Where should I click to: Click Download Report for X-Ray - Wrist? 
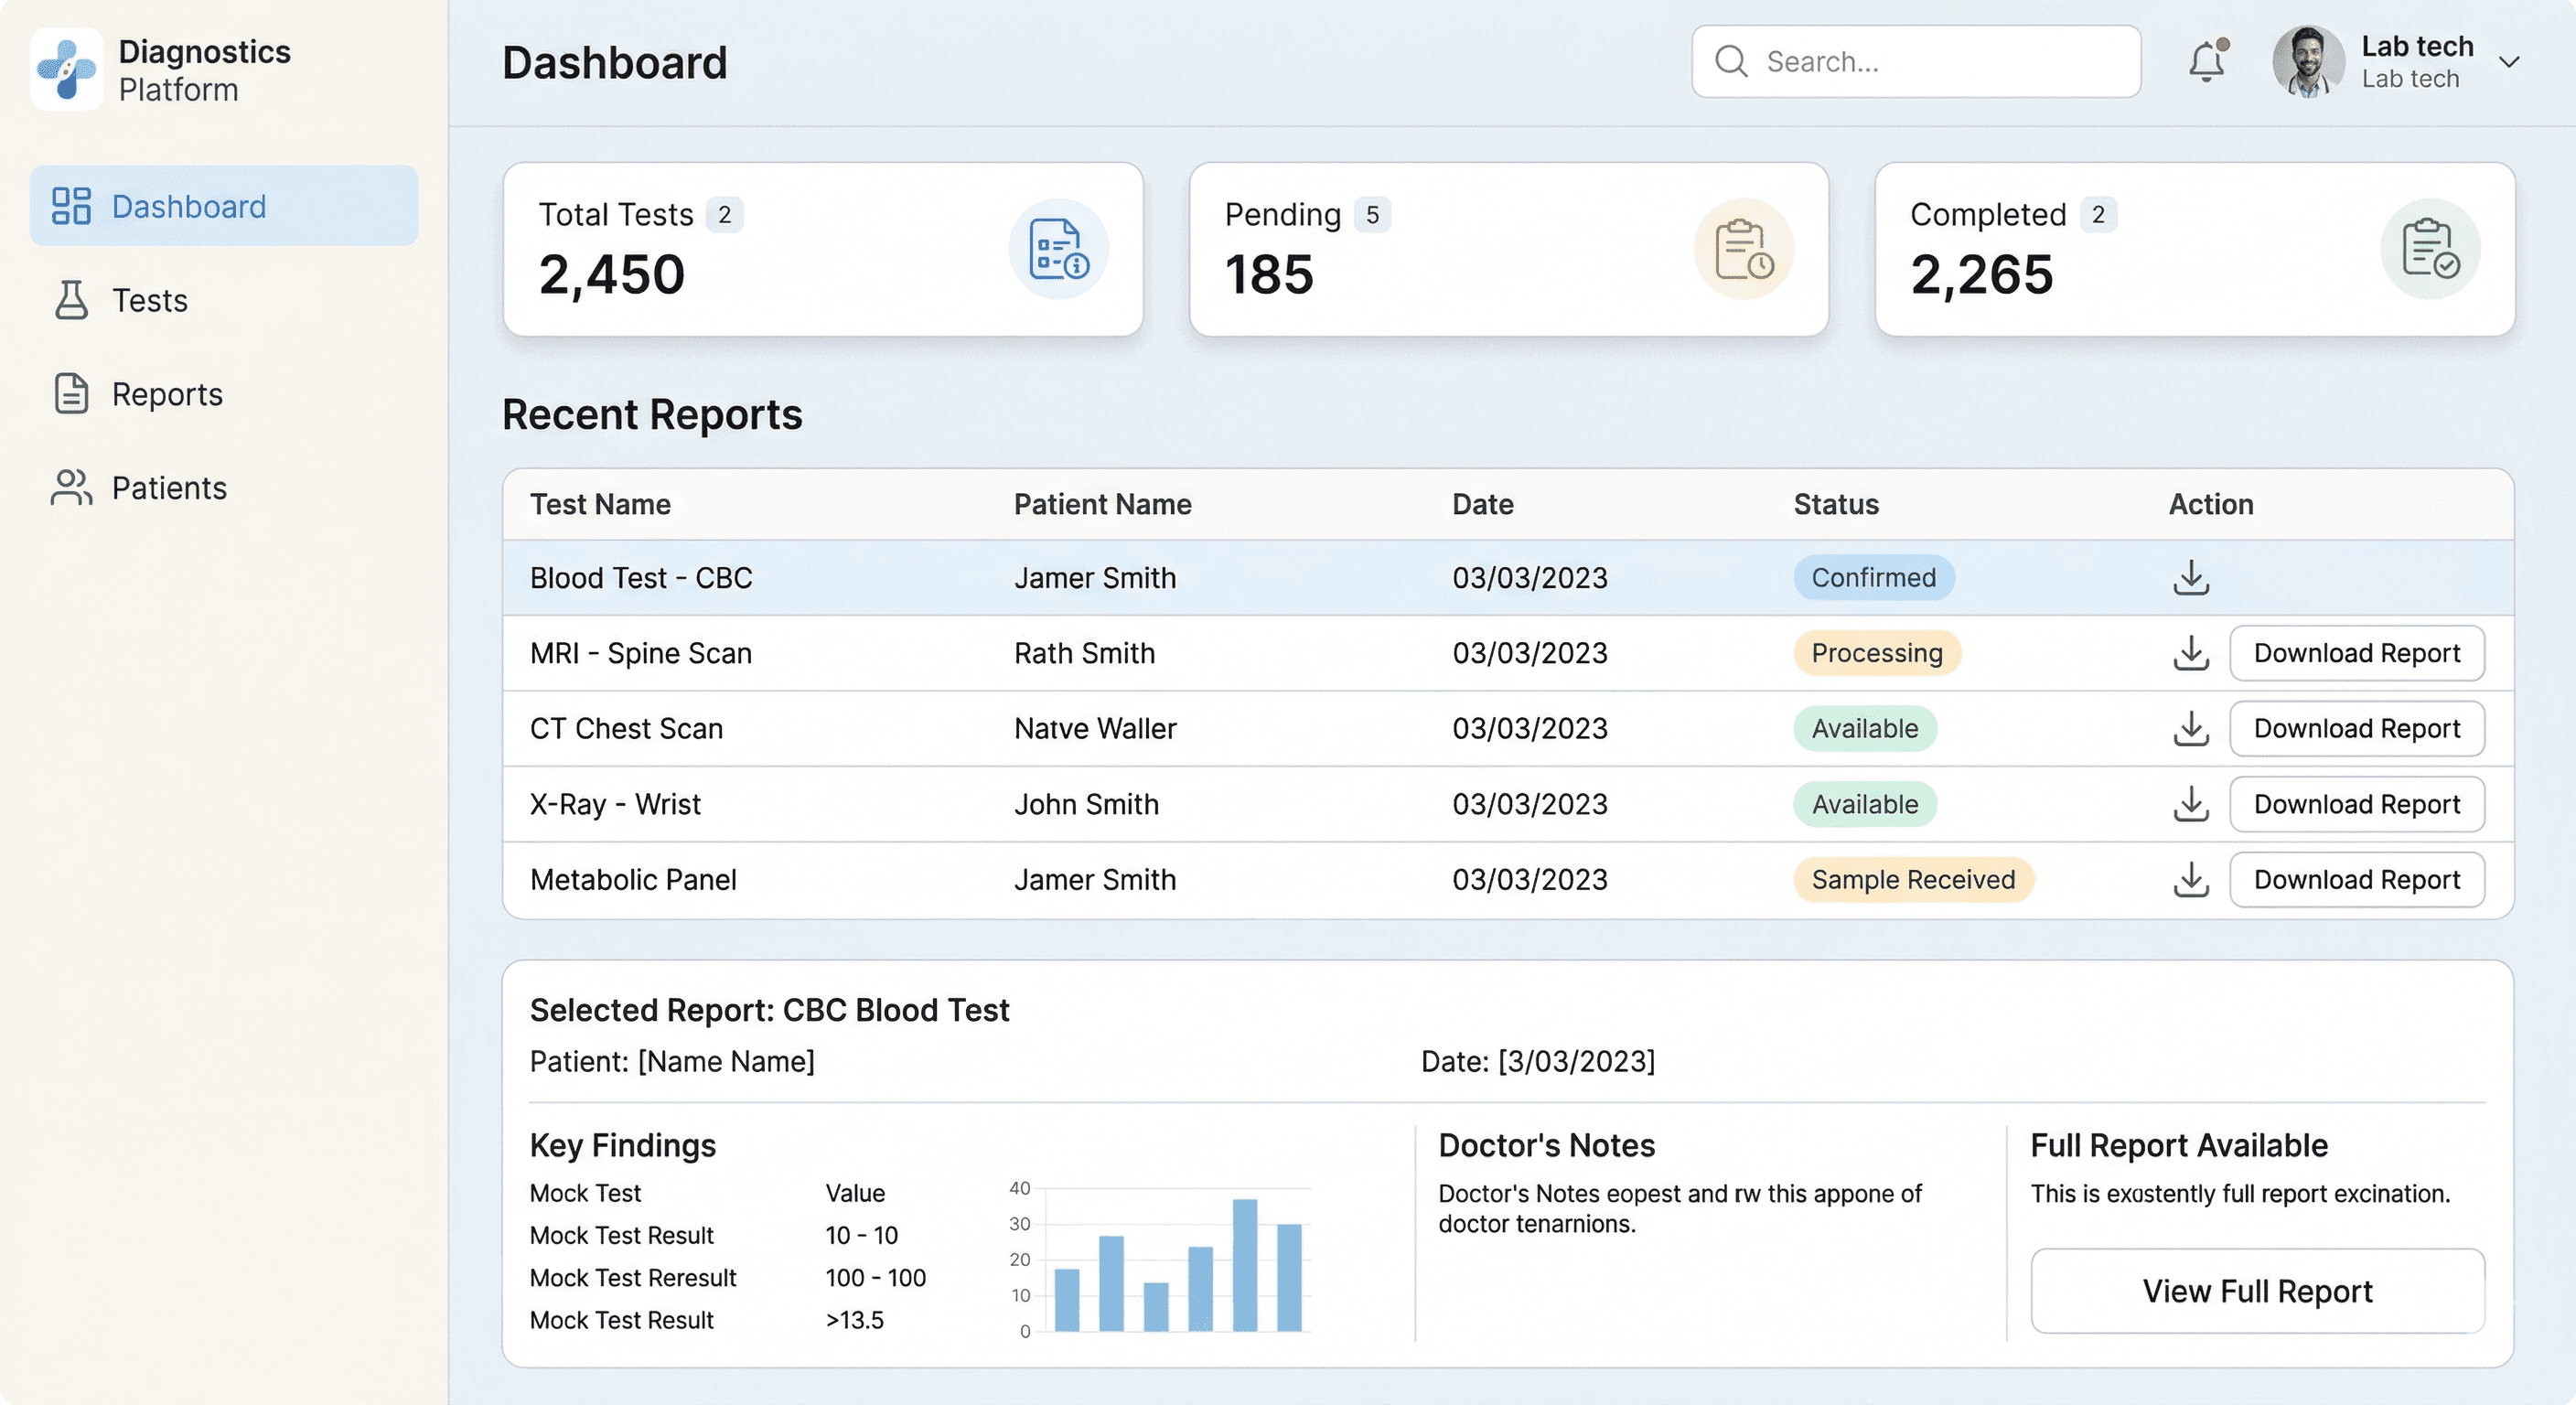(x=2356, y=804)
